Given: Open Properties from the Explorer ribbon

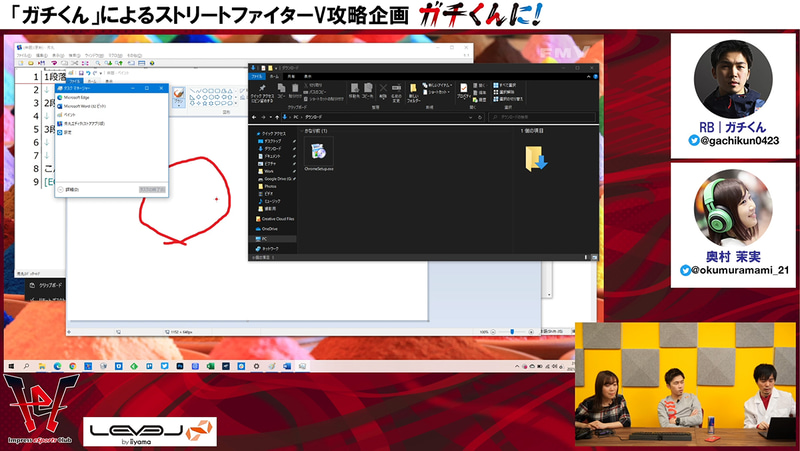Looking at the screenshot, I should coord(463,91).
